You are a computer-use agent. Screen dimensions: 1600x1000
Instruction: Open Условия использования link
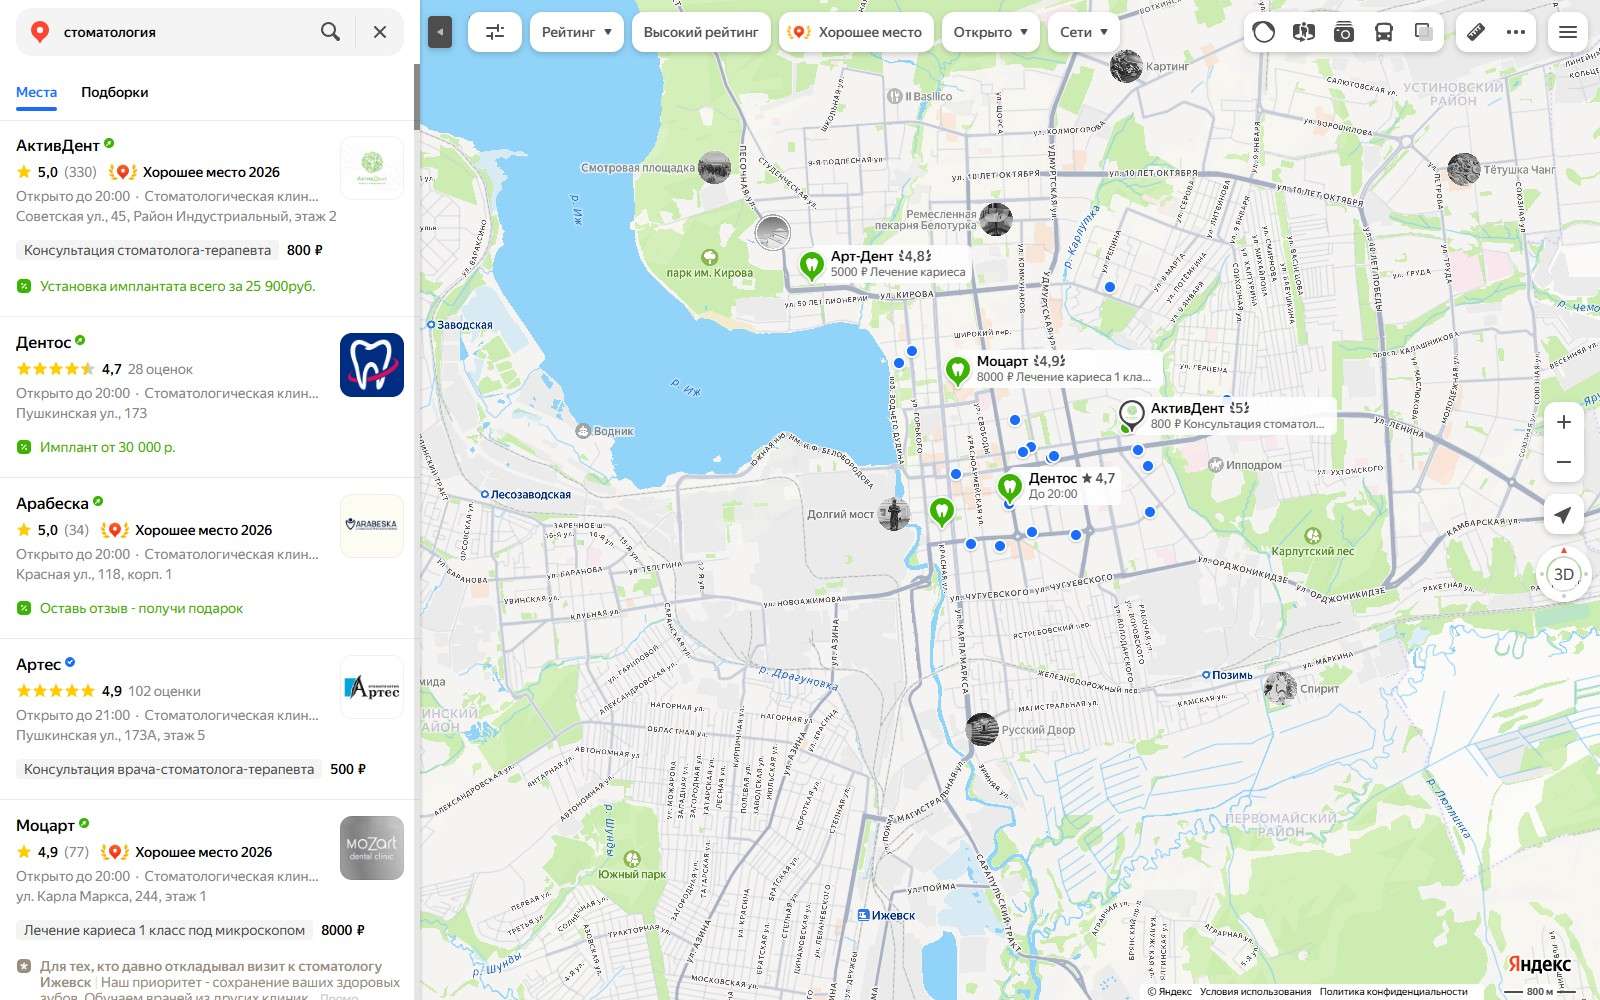(x=1255, y=992)
